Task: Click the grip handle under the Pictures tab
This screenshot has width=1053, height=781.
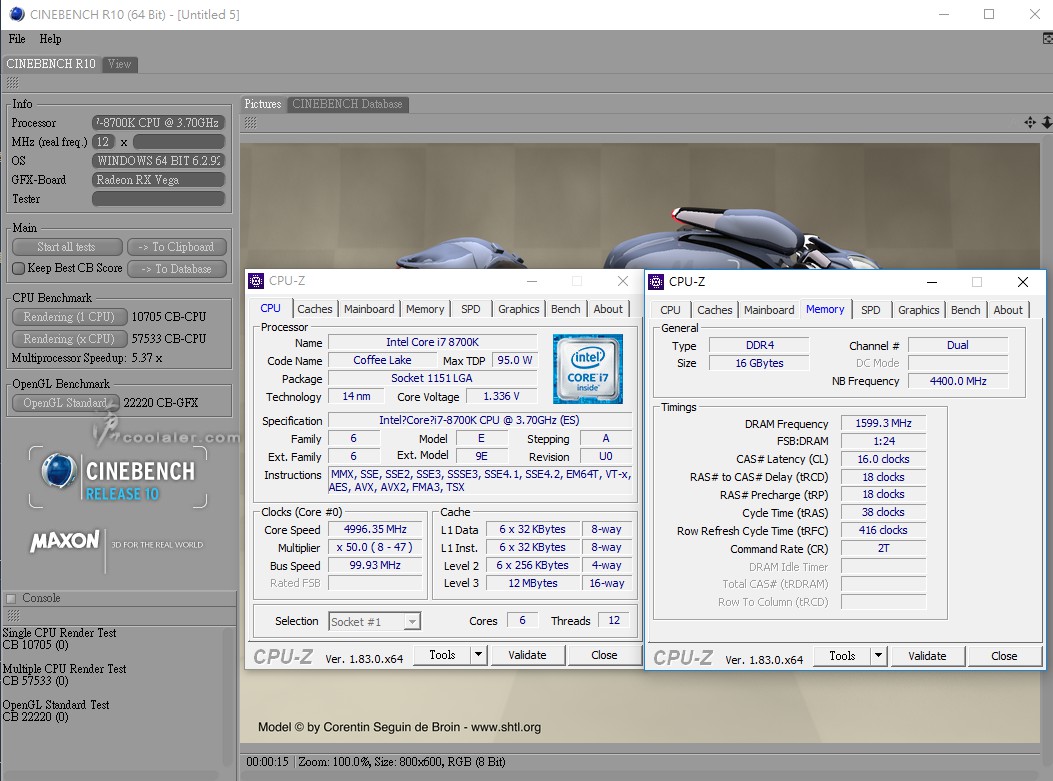Action: 250,122
